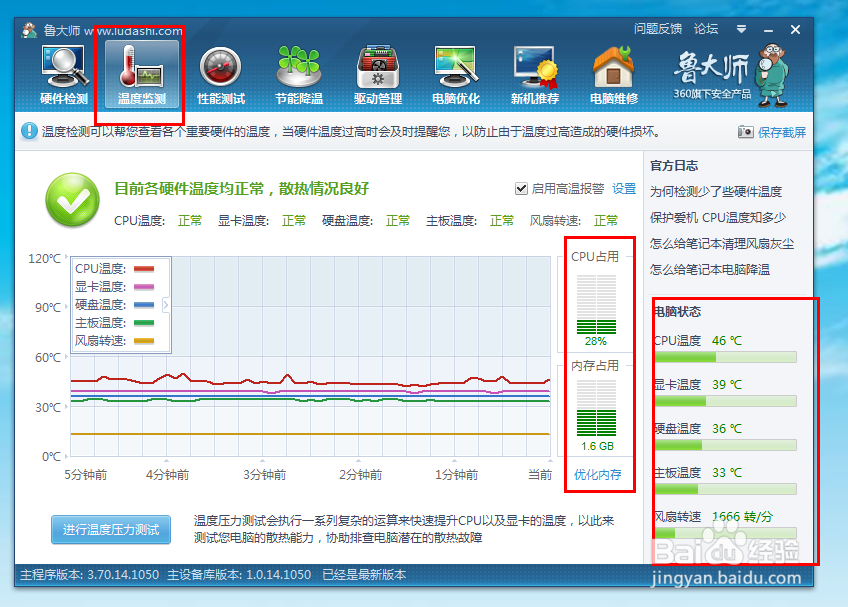Open the 设置 alarm settings link

(x=624, y=188)
